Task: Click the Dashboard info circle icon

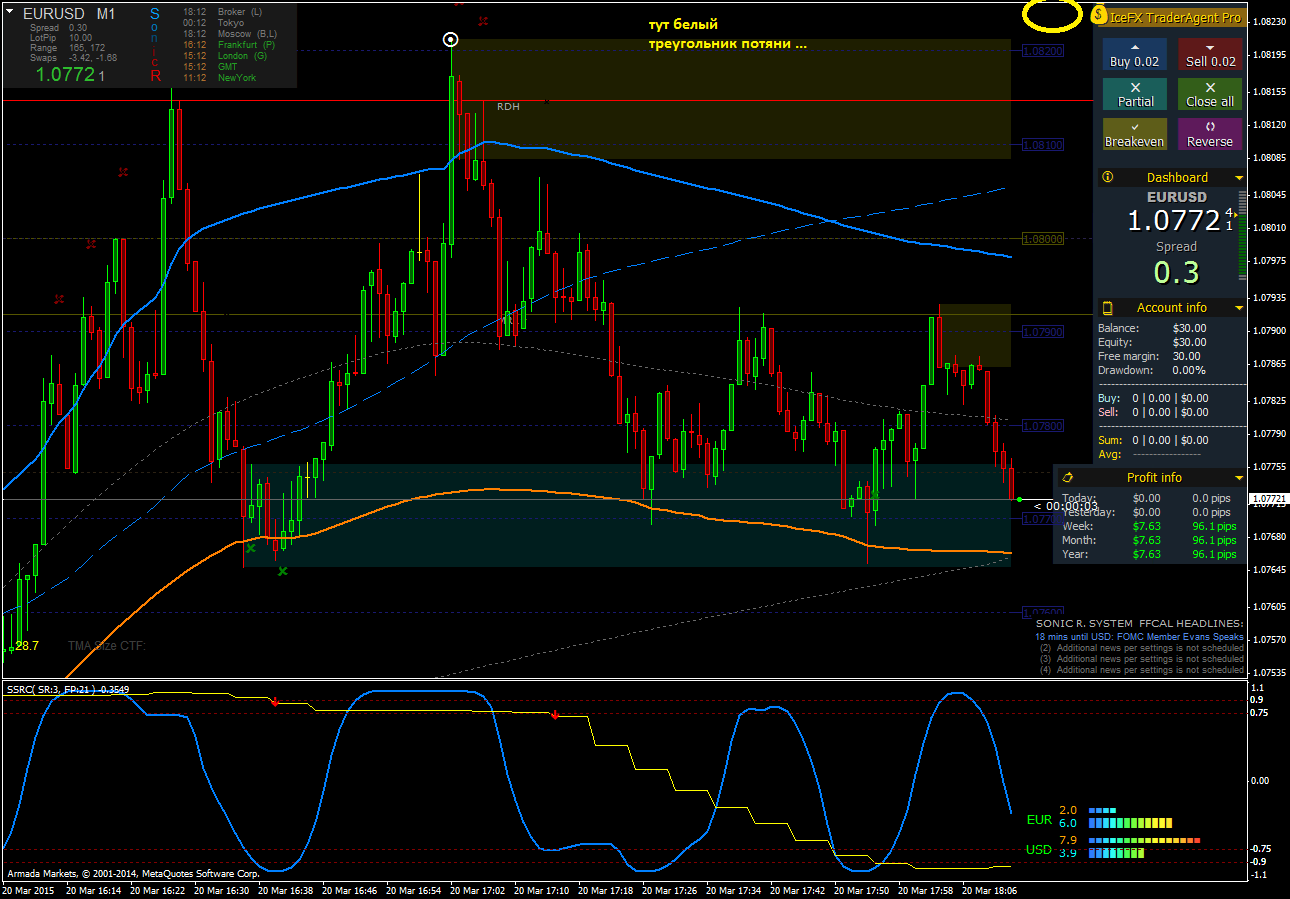Action: coord(1107,177)
